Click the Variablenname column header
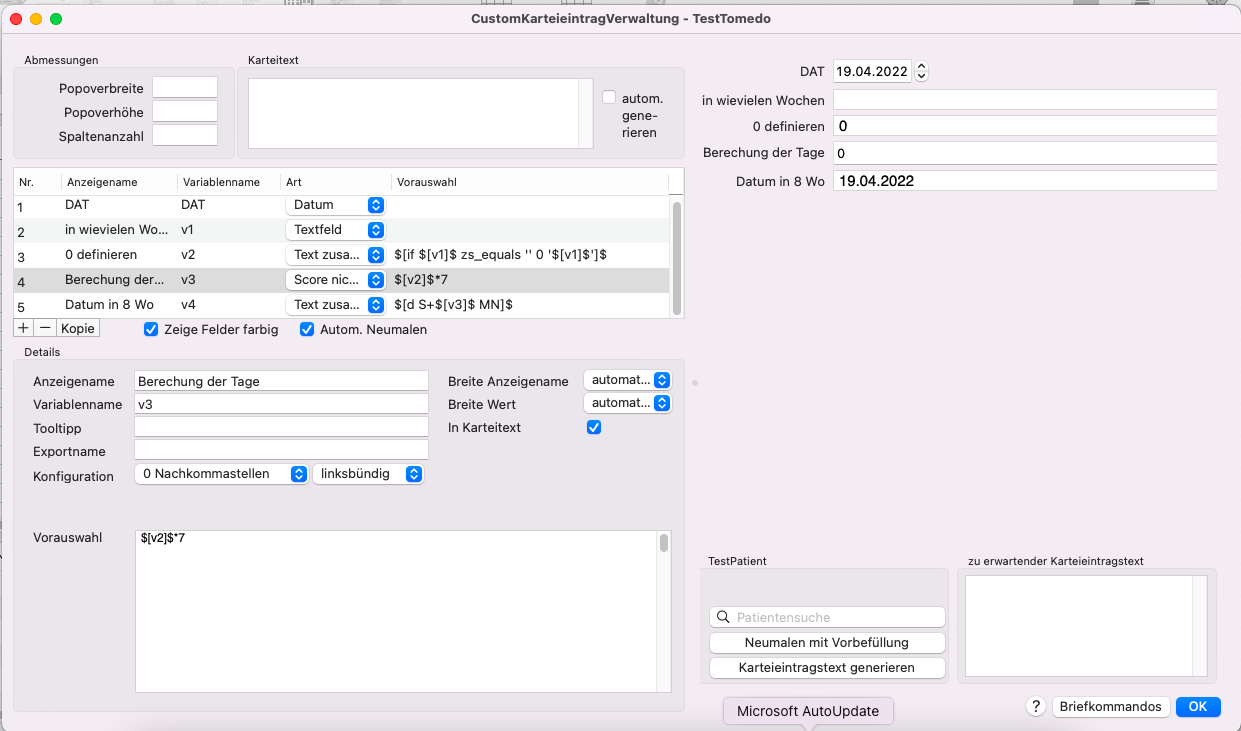Image resolution: width=1241 pixels, height=731 pixels. [229, 182]
